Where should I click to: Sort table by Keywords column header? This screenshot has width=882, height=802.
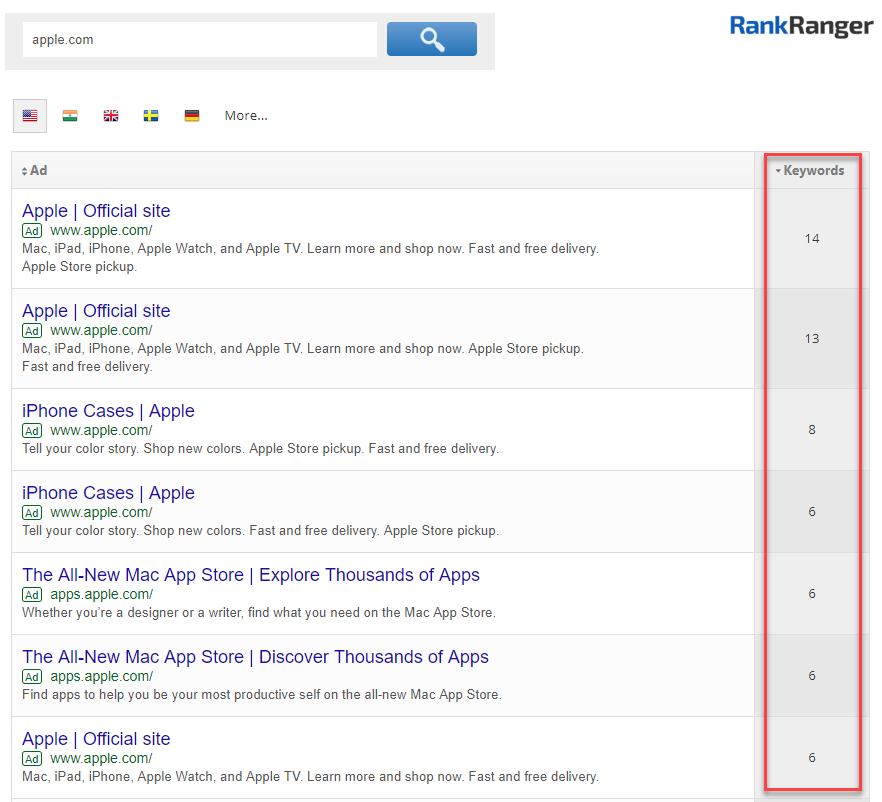[813, 171]
